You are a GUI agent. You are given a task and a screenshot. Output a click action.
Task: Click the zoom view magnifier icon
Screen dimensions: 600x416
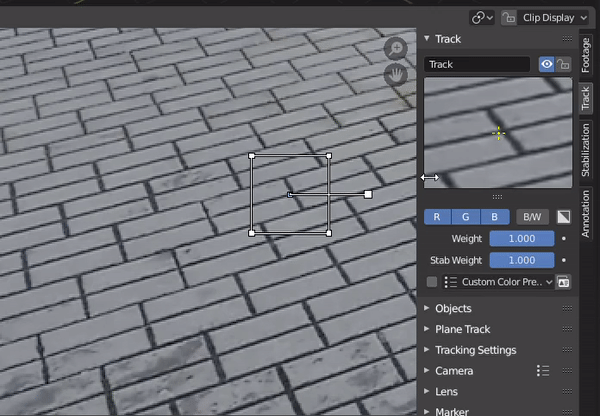(397, 49)
